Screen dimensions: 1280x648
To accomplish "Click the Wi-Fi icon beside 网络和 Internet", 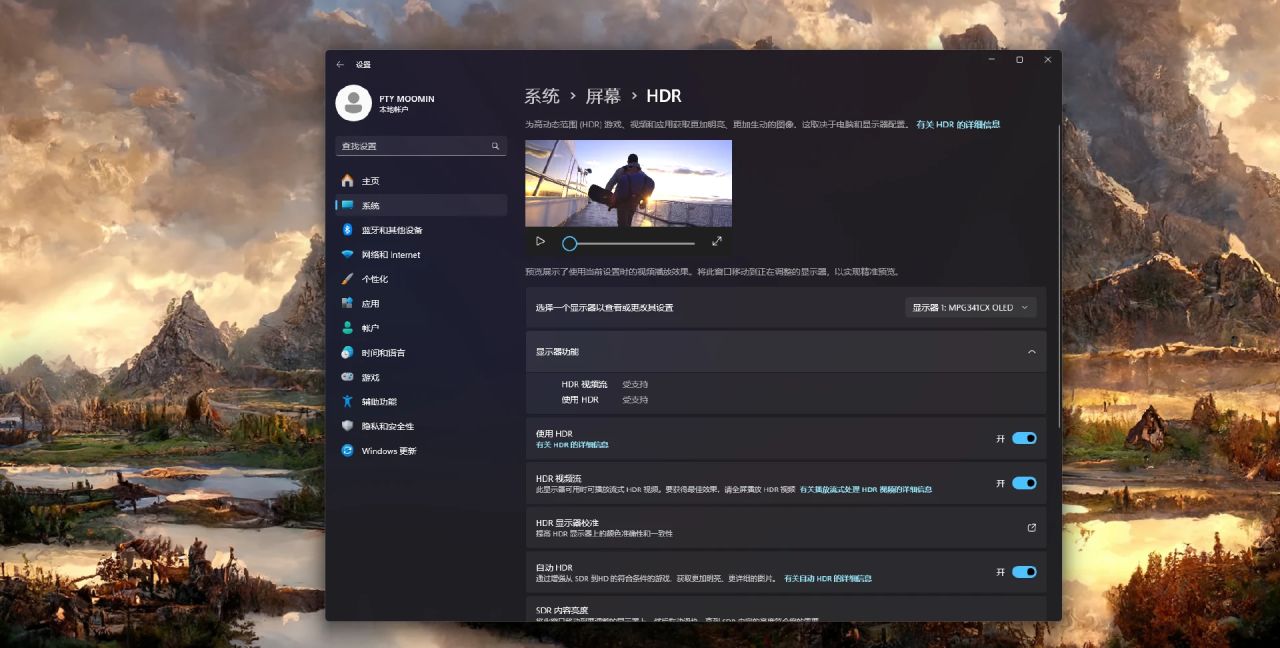I will click(347, 255).
